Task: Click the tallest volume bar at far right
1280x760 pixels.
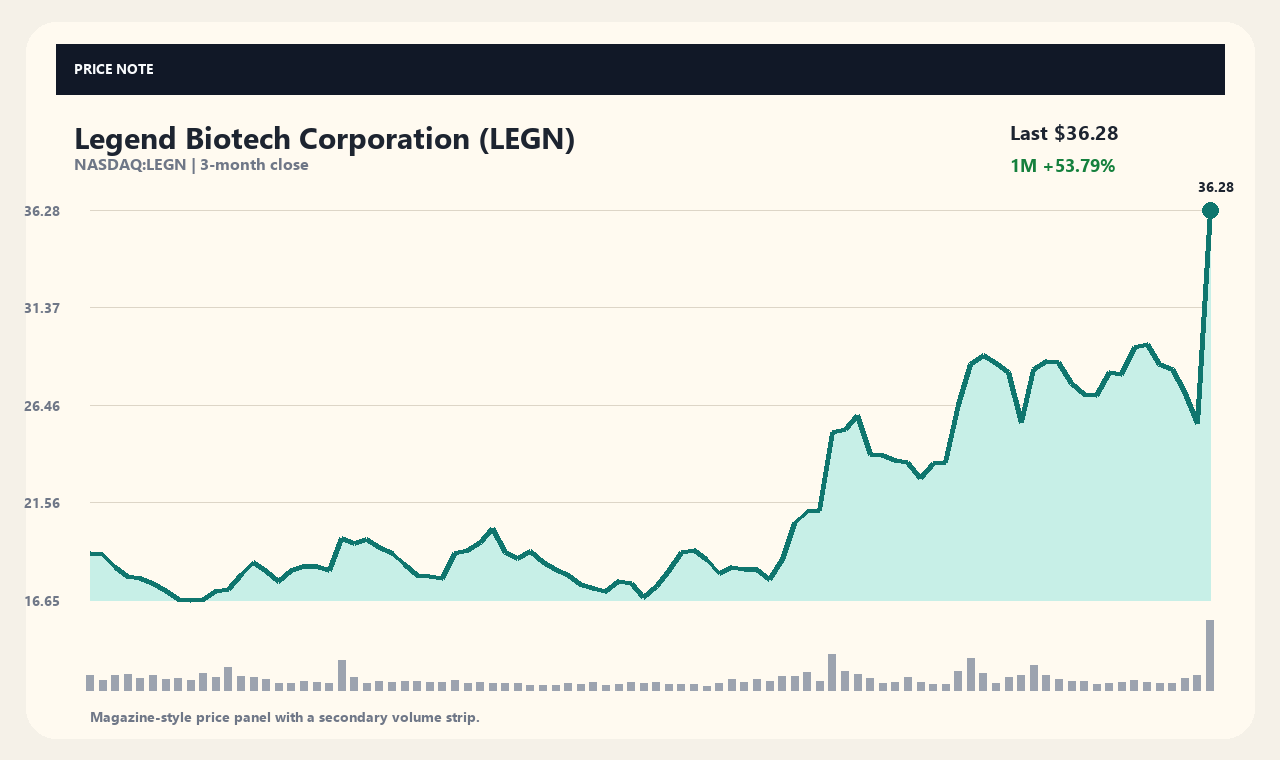Action: click(x=1210, y=655)
